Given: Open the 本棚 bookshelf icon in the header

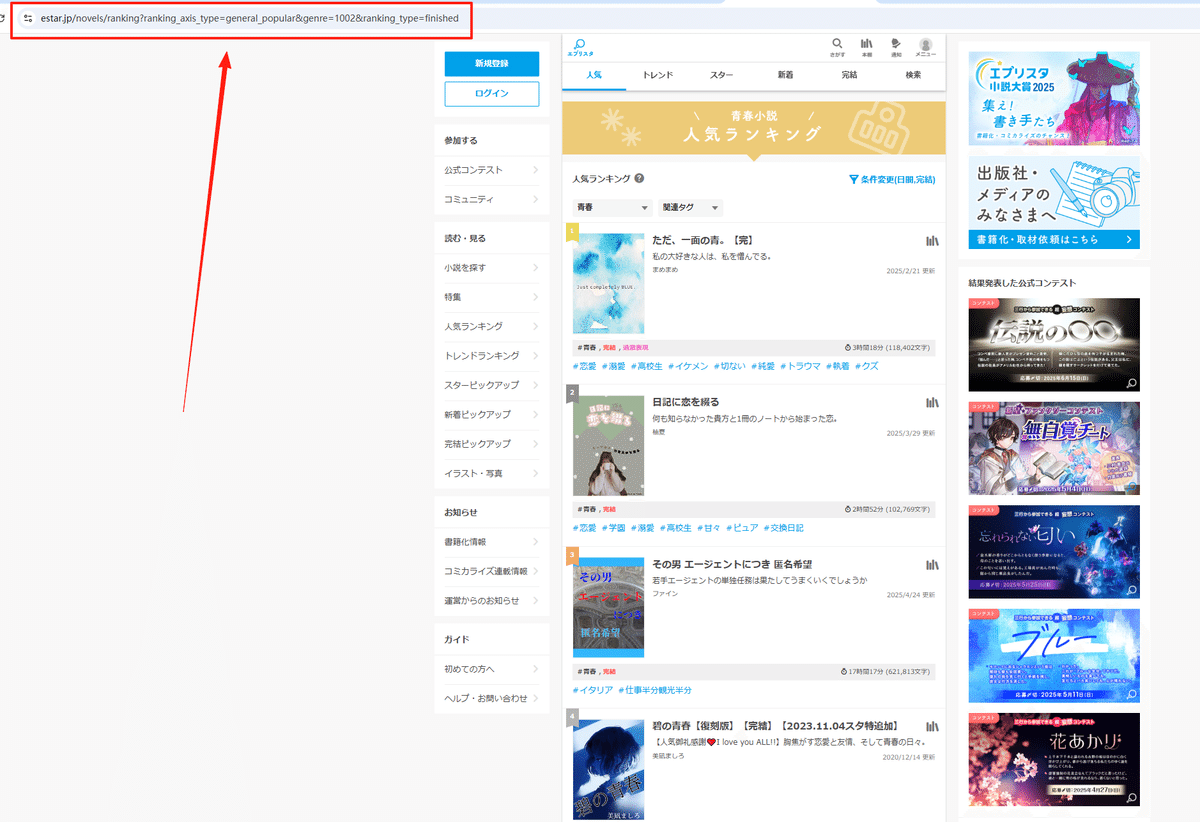Looking at the screenshot, I should [x=867, y=47].
